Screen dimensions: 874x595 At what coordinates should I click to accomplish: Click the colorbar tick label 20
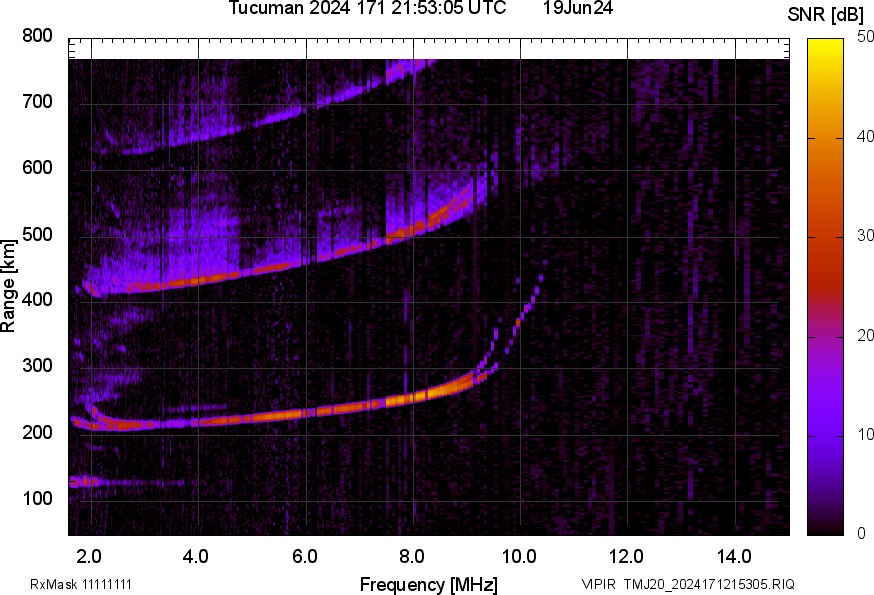(x=865, y=335)
